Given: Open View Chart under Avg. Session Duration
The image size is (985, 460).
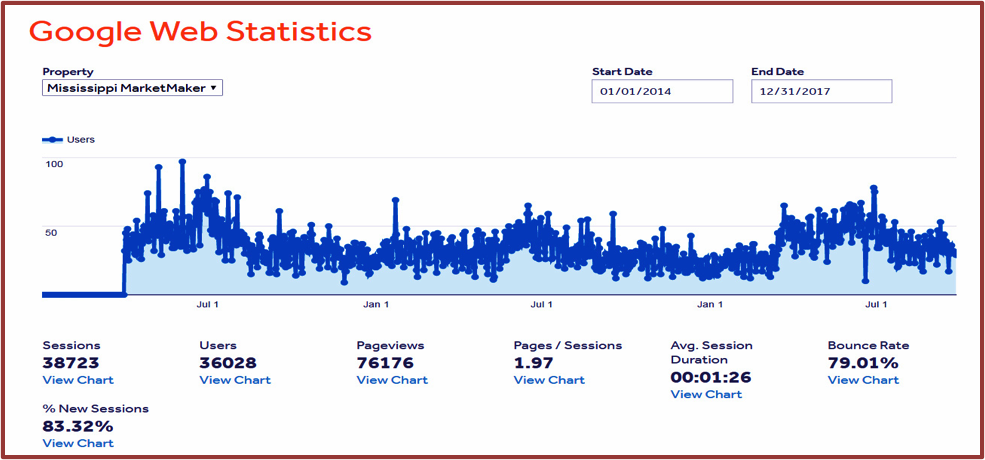Looking at the screenshot, I should click(706, 395).
